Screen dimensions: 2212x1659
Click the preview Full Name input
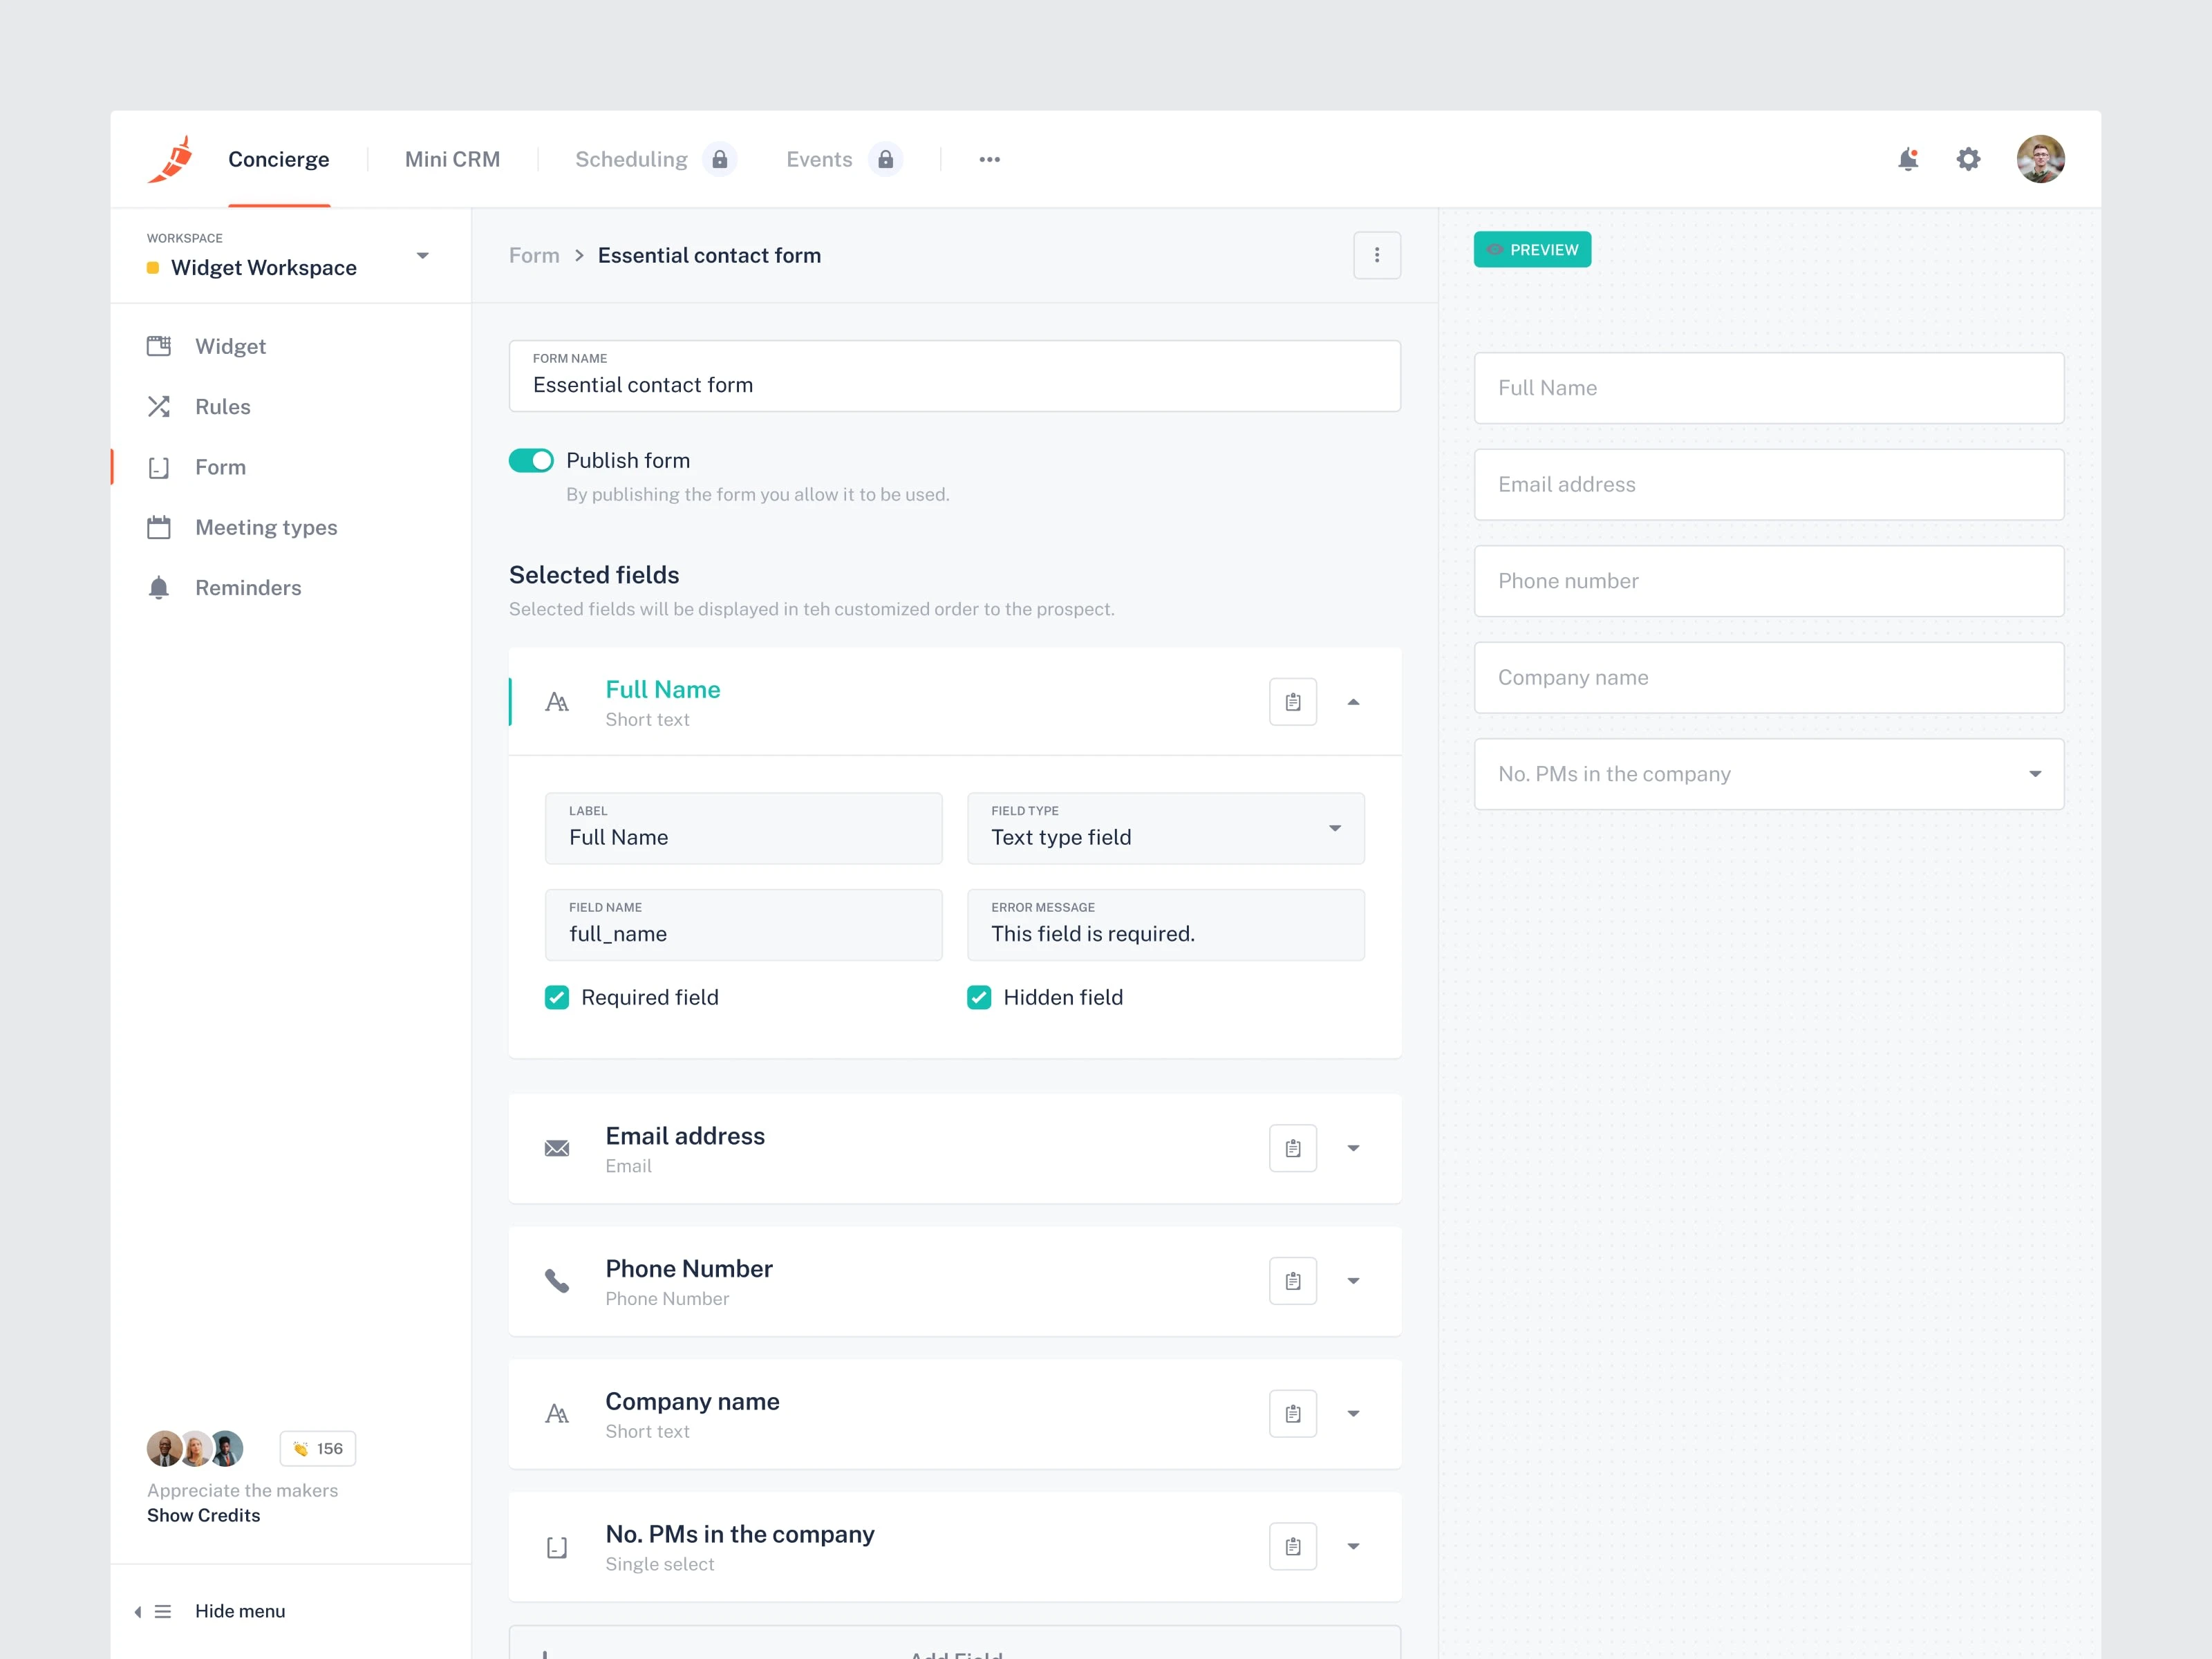click(x=1768, y=388)
